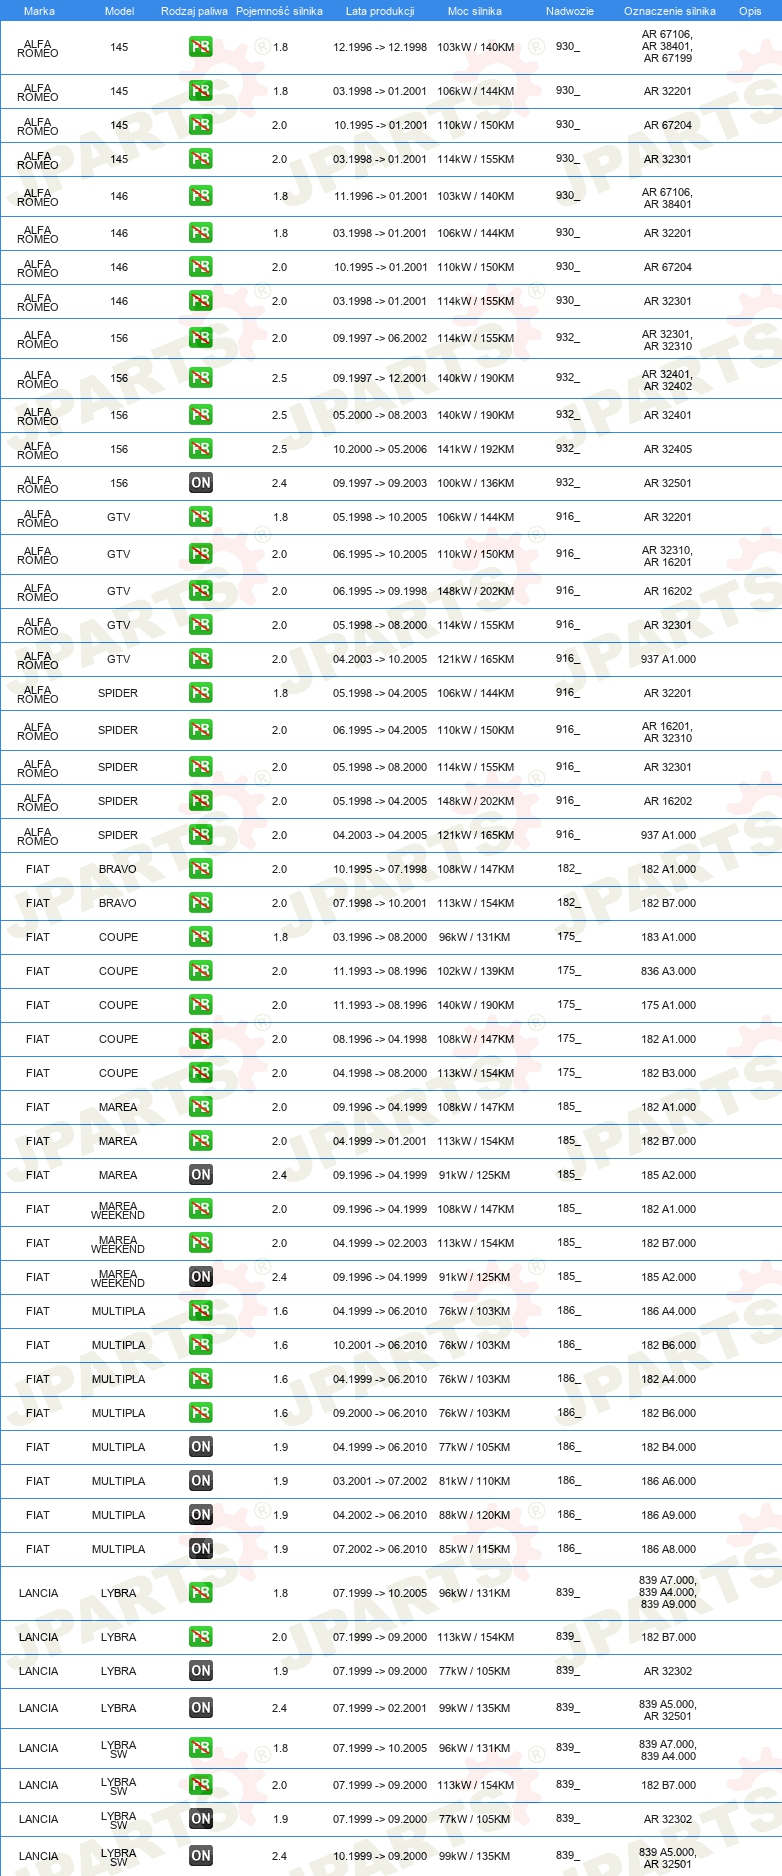Click the petrol icon in the Fiat Bravo 182 B7.000 row

(x=201, y=903)
